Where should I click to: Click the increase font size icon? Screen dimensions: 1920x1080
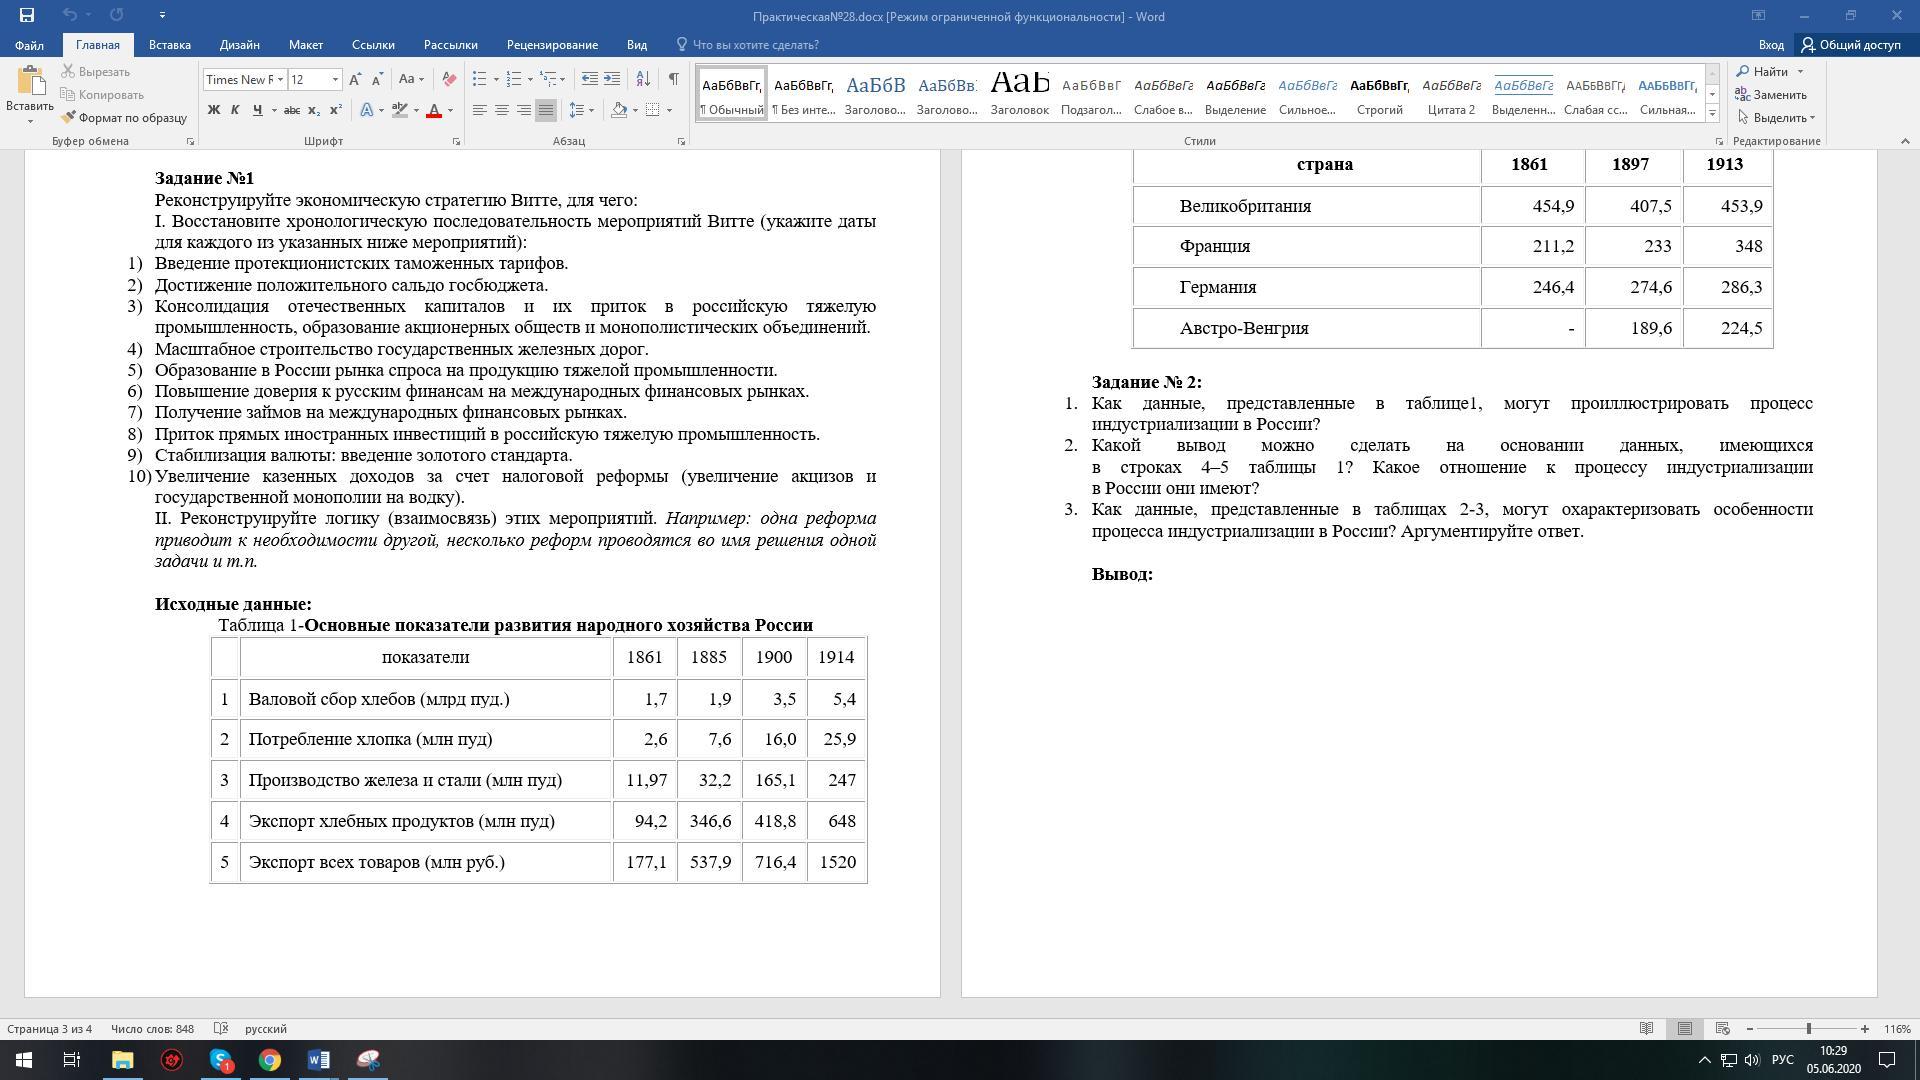coord(355,79)
